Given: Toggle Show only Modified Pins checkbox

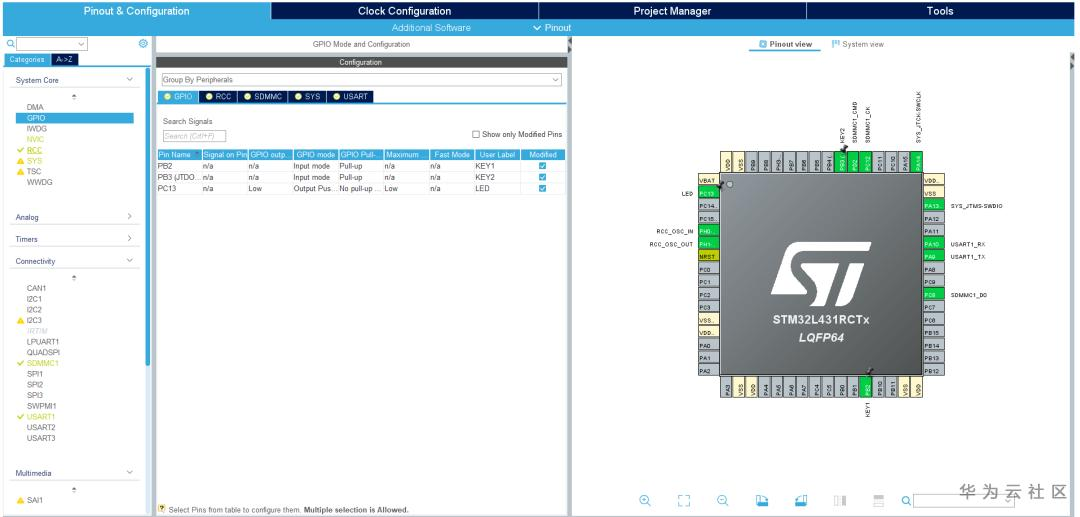Looking at the screenshot, I should [476, 134].
